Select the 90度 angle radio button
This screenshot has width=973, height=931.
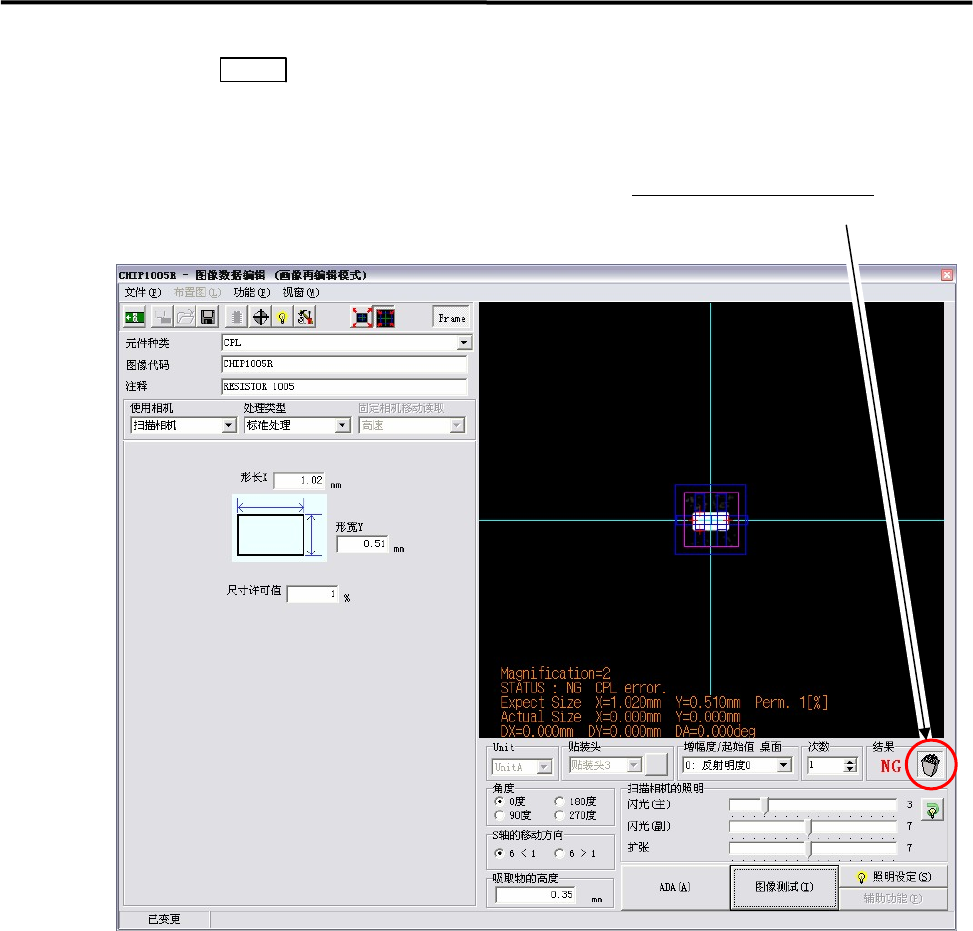tap(500, 815)
